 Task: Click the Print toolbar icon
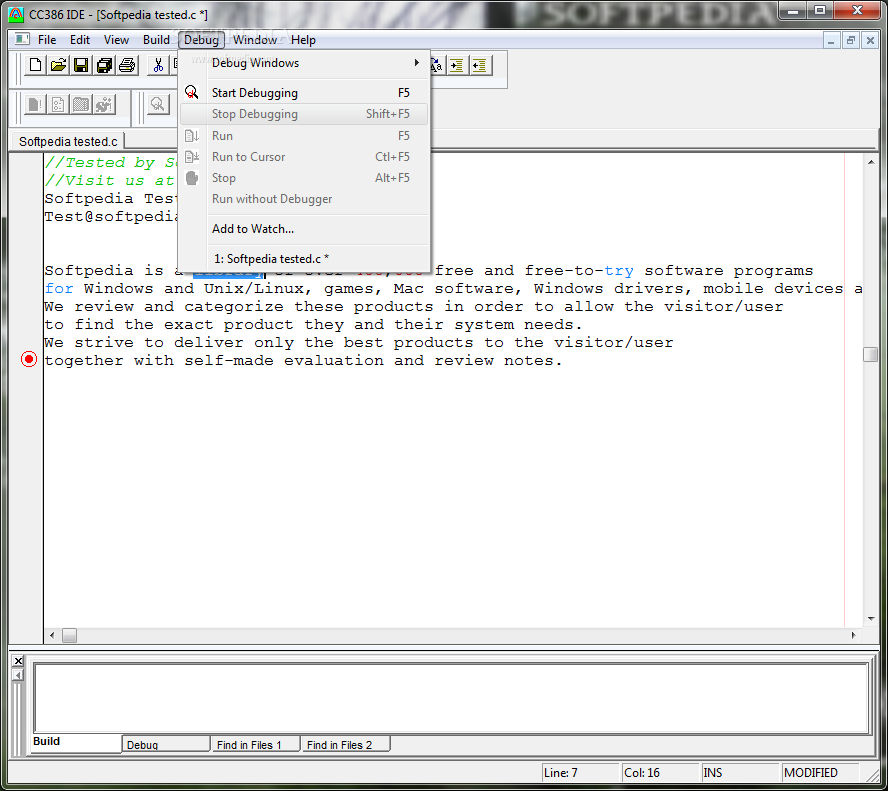point(127,65)
